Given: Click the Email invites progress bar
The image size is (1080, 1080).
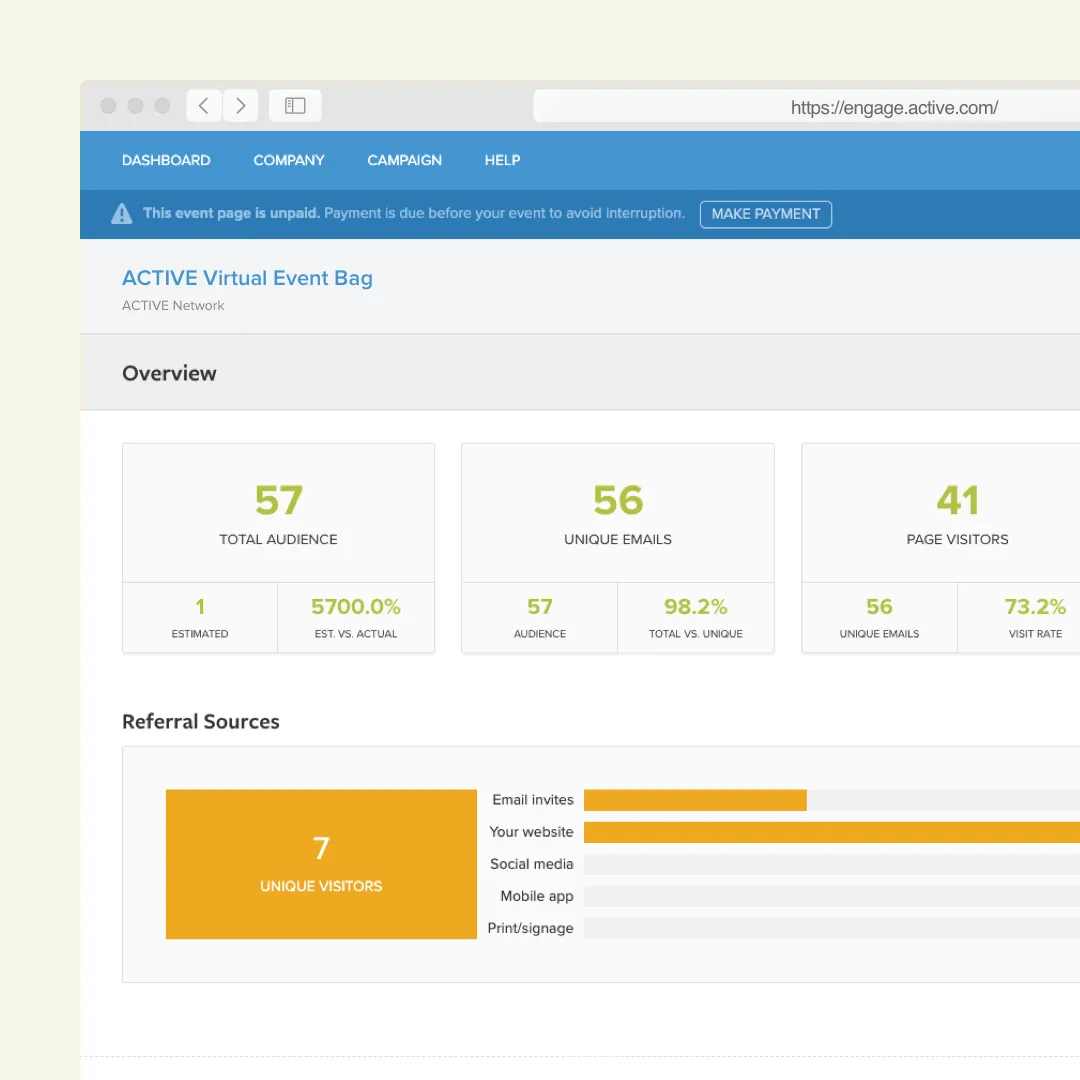Looking at the screenshot, I should (695, 800).
